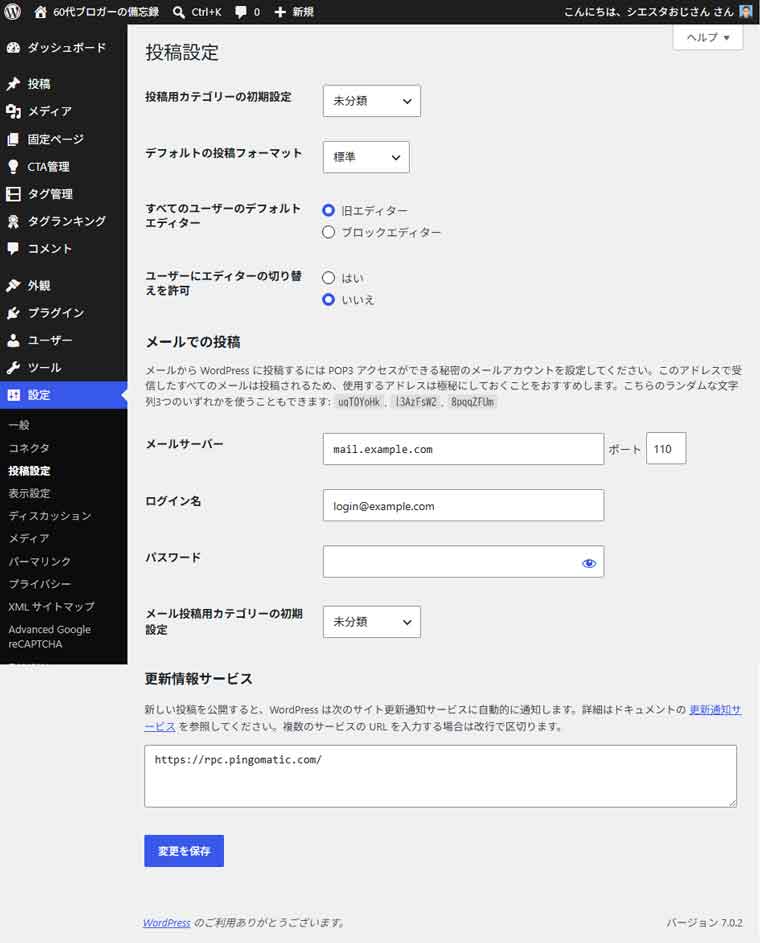The height and width of the screenshot is (943, 760).
Task: Click the 設定 settings icon in the sidebar
Action: point(13,395)
